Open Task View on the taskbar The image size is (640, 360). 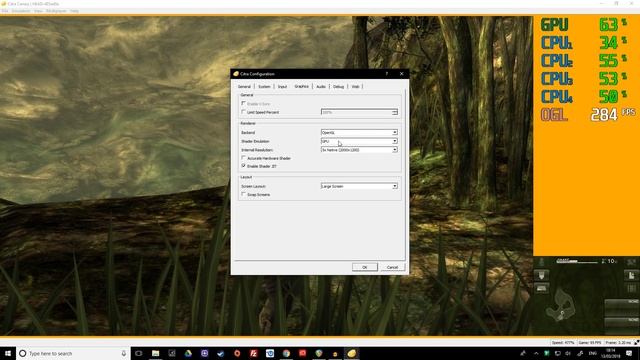click(x=139, y=353)
